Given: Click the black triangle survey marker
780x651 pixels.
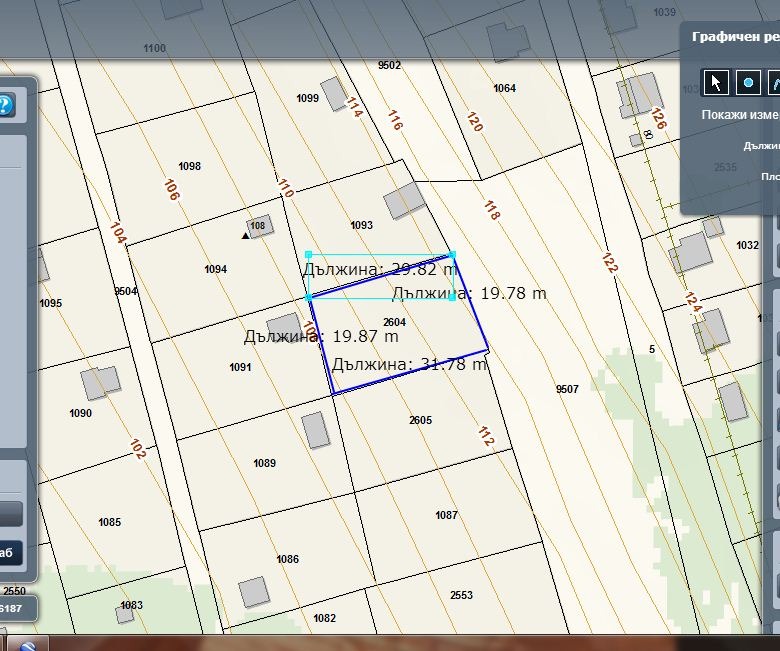Looking at the screenshot, I should (x=245, y=236).
